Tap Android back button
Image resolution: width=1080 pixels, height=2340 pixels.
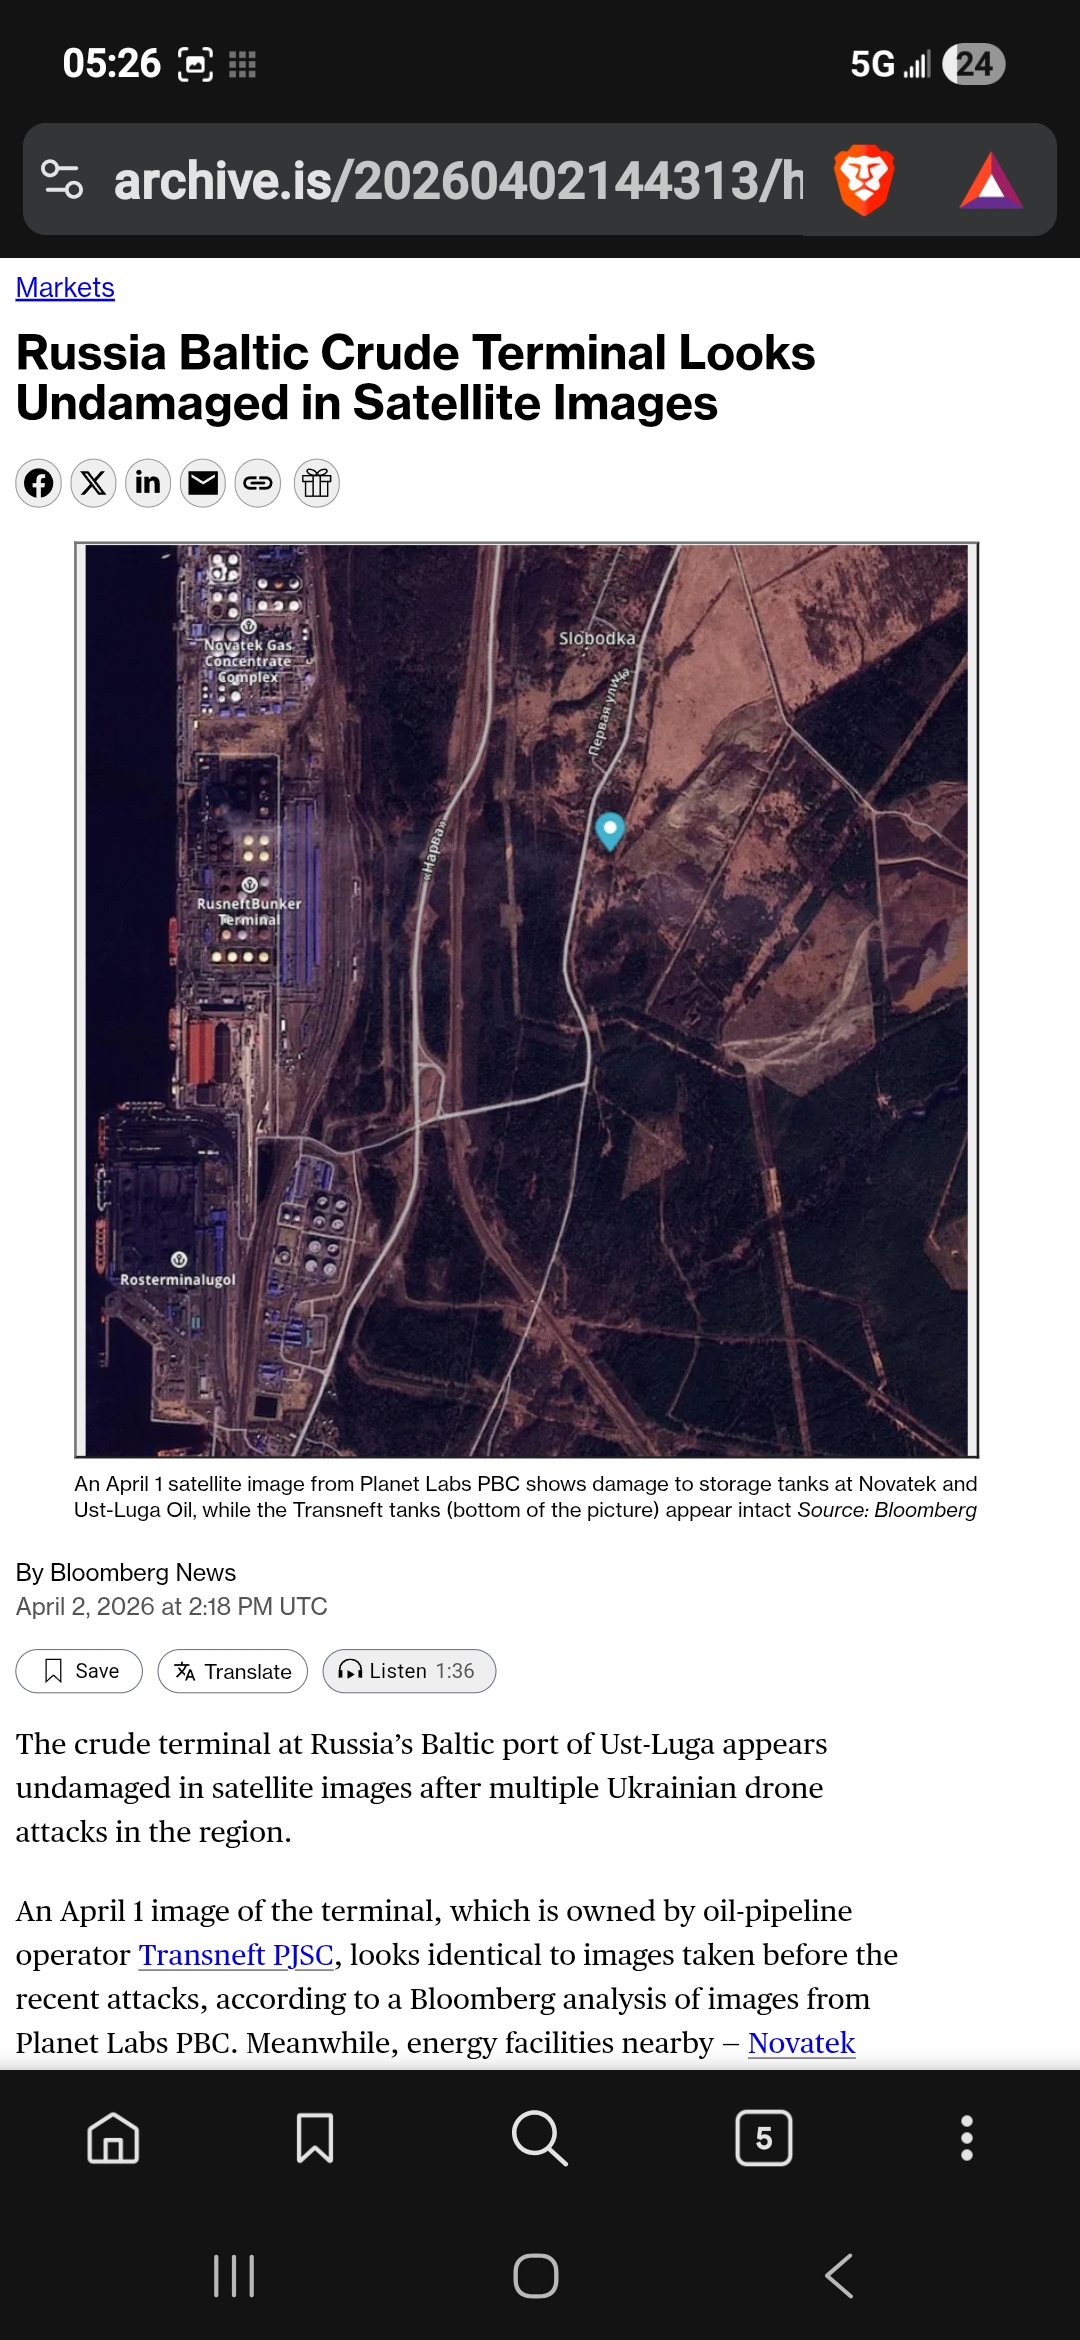[x=839, y=2276]
